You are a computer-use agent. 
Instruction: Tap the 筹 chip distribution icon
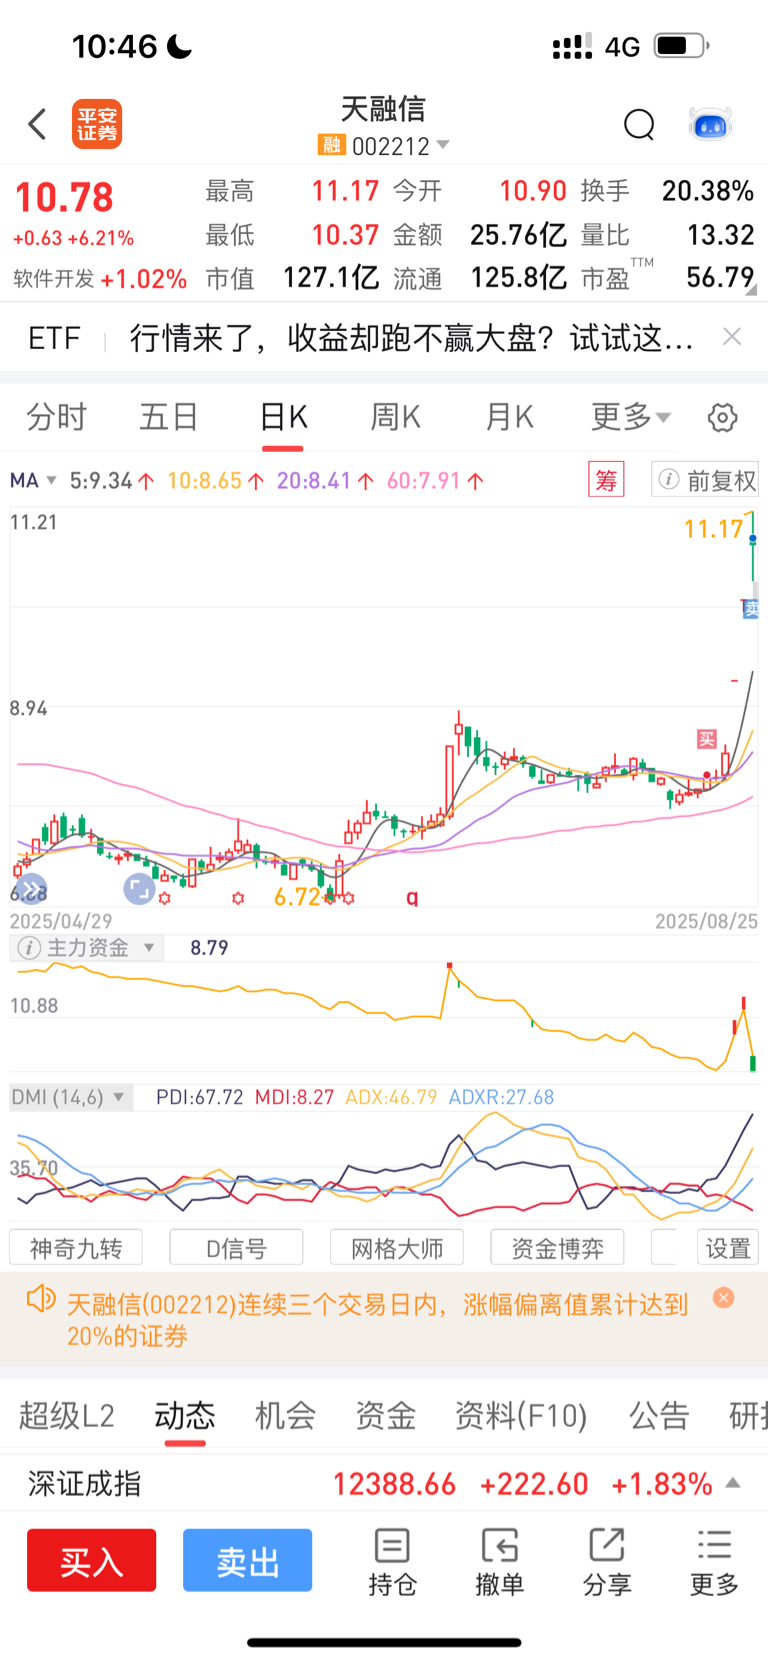click(606, 480)
